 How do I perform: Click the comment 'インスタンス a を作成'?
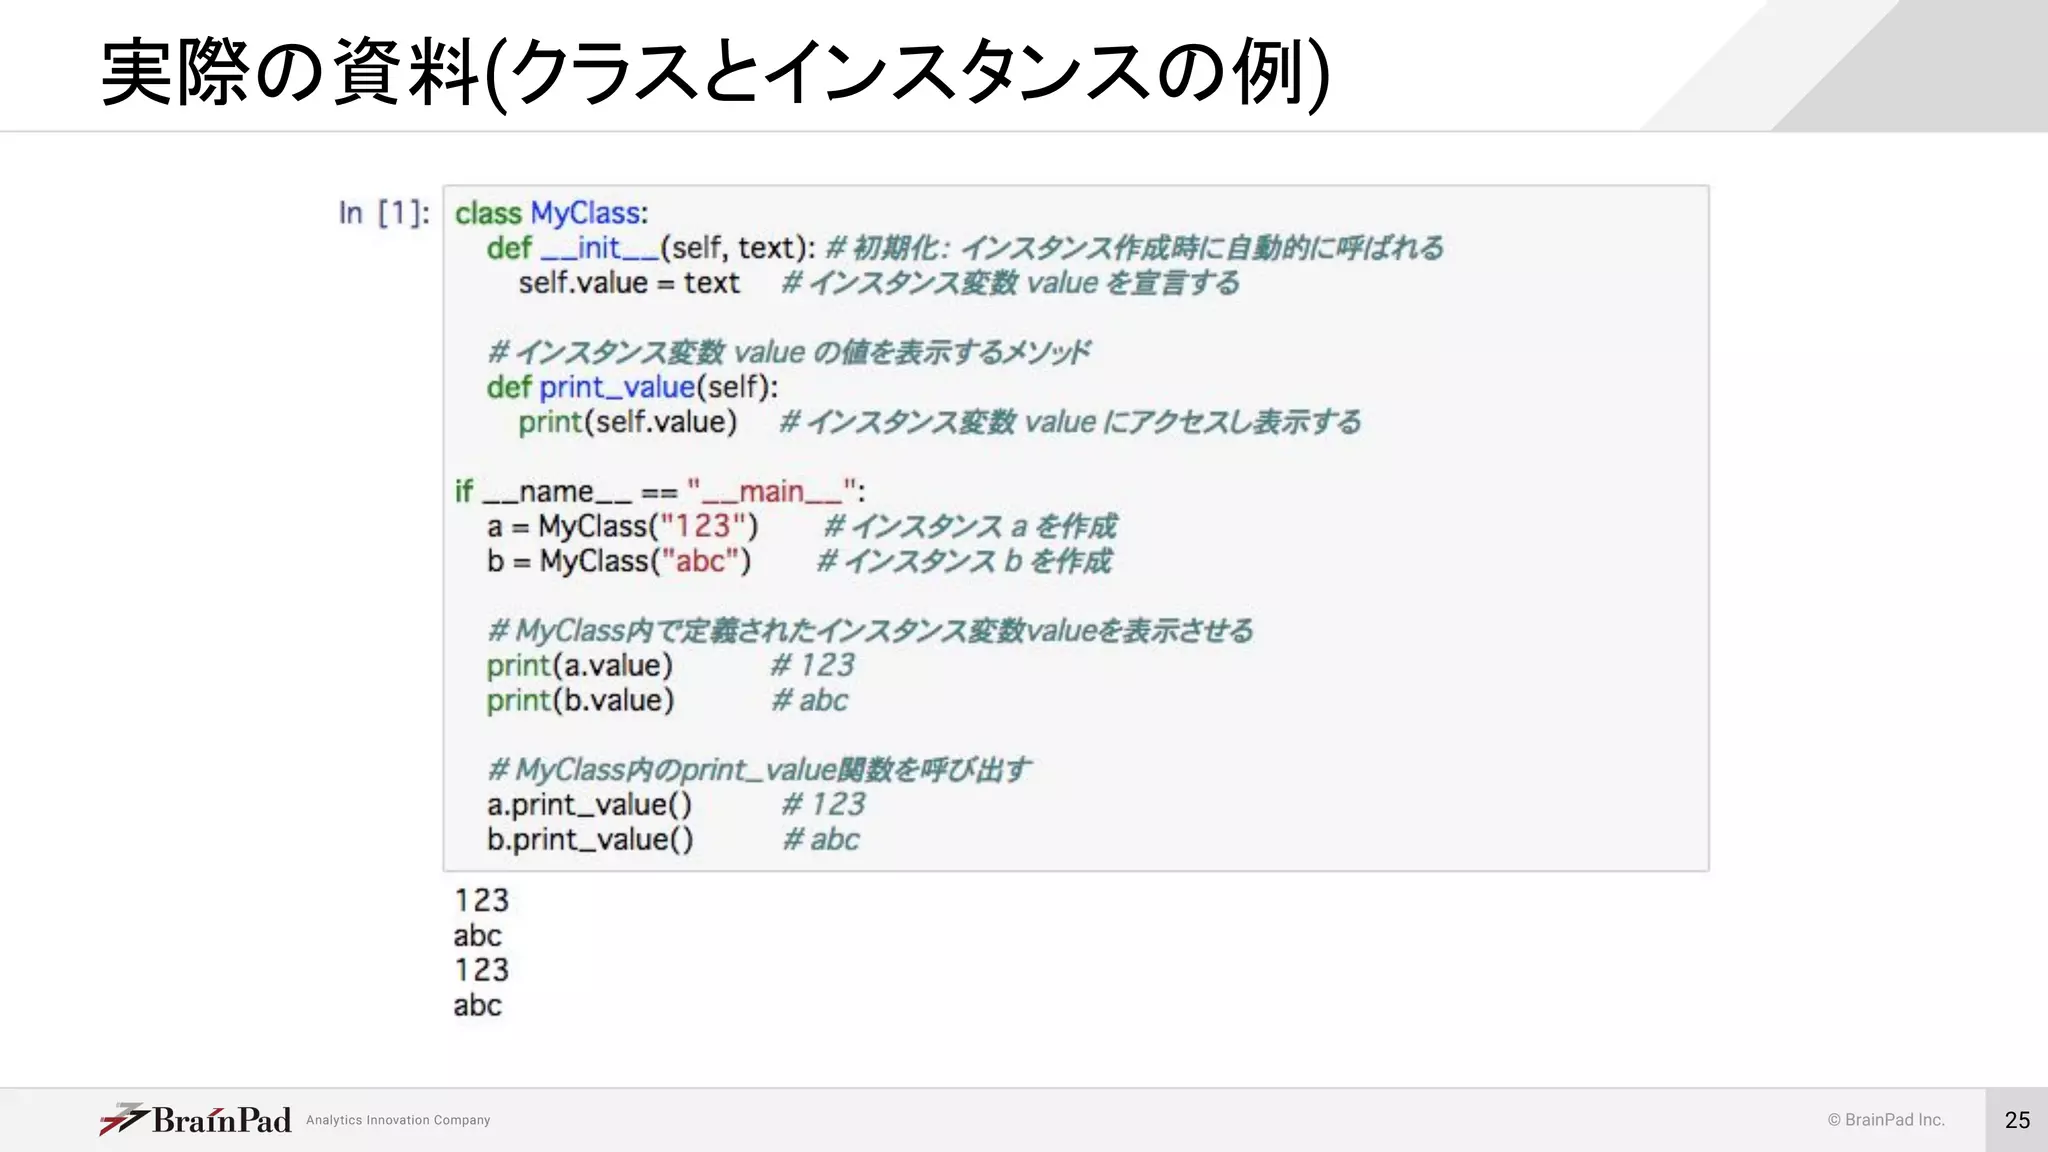tap(970, 526)
